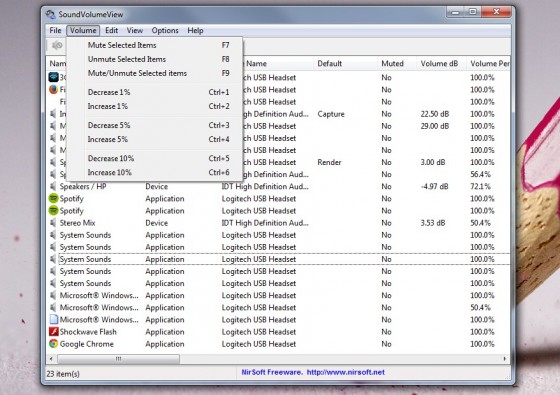
Task: Select Mute/Unmute Selected items entry
Action: [x=155, y=73]
